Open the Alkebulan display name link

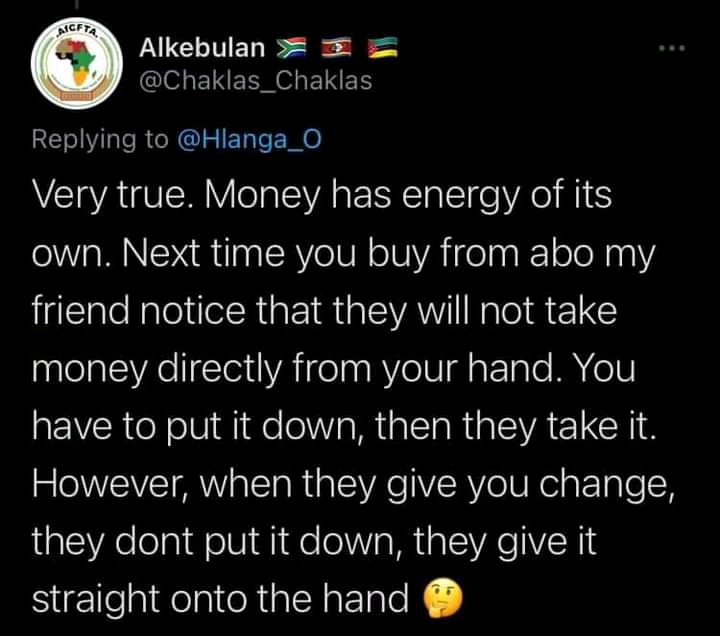202,48
